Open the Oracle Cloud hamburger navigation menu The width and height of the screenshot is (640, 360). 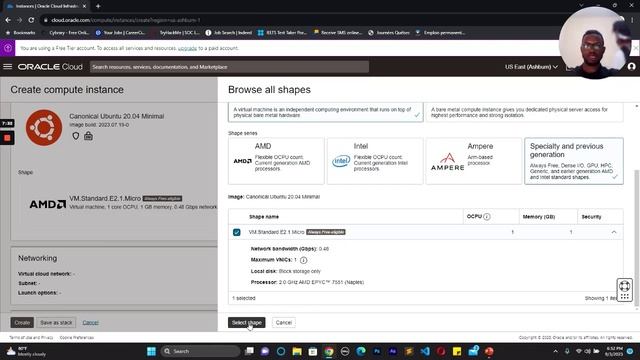(7, 67)
